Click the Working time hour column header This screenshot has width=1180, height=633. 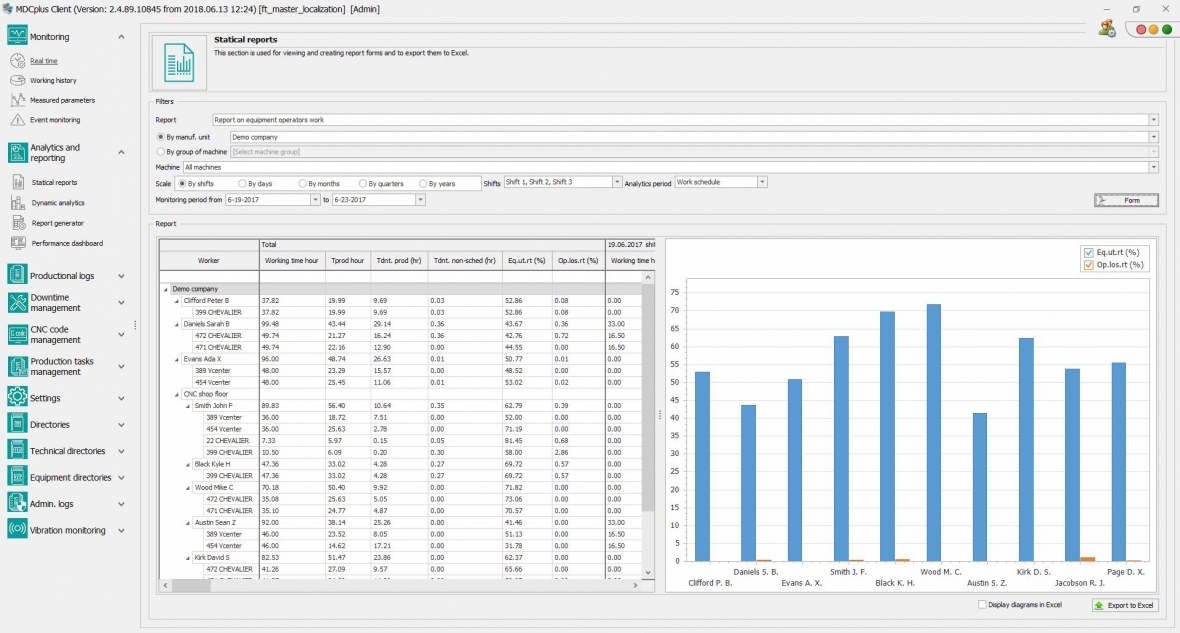[x=292, y=260]
